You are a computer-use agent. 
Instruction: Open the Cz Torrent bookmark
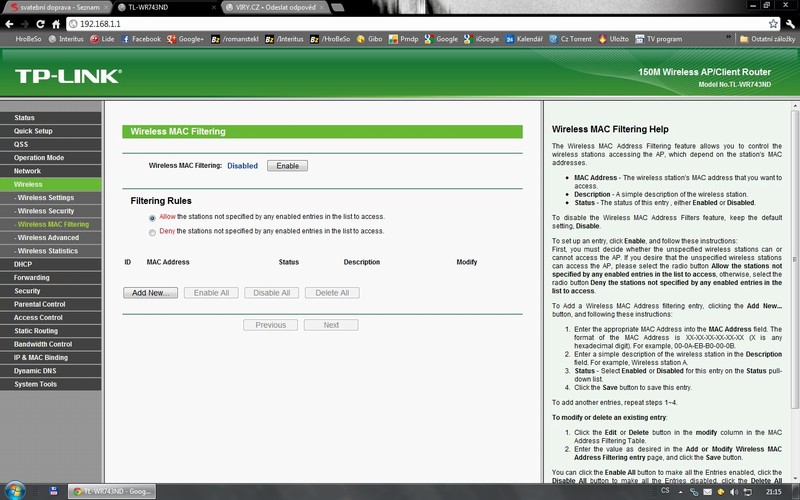click(x=575, y=39)
